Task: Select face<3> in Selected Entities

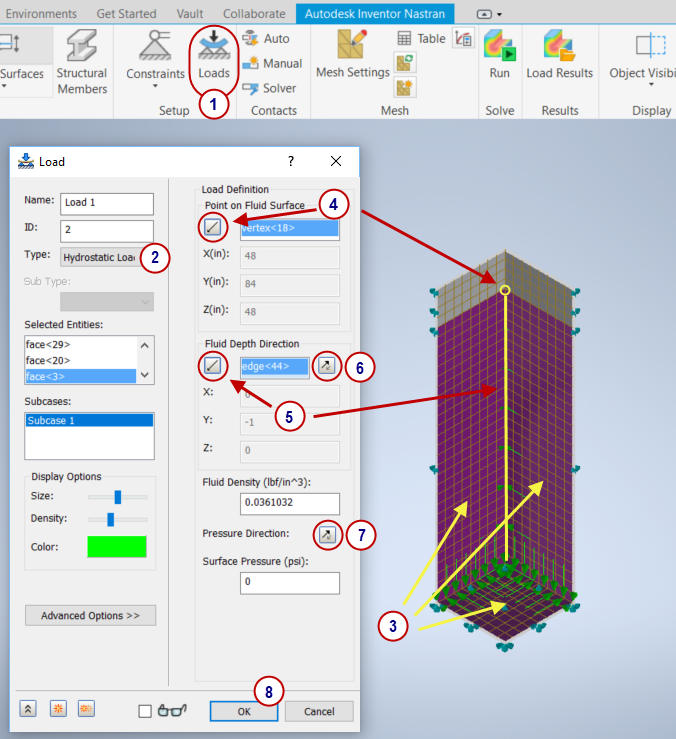Action: pos(81,376)
